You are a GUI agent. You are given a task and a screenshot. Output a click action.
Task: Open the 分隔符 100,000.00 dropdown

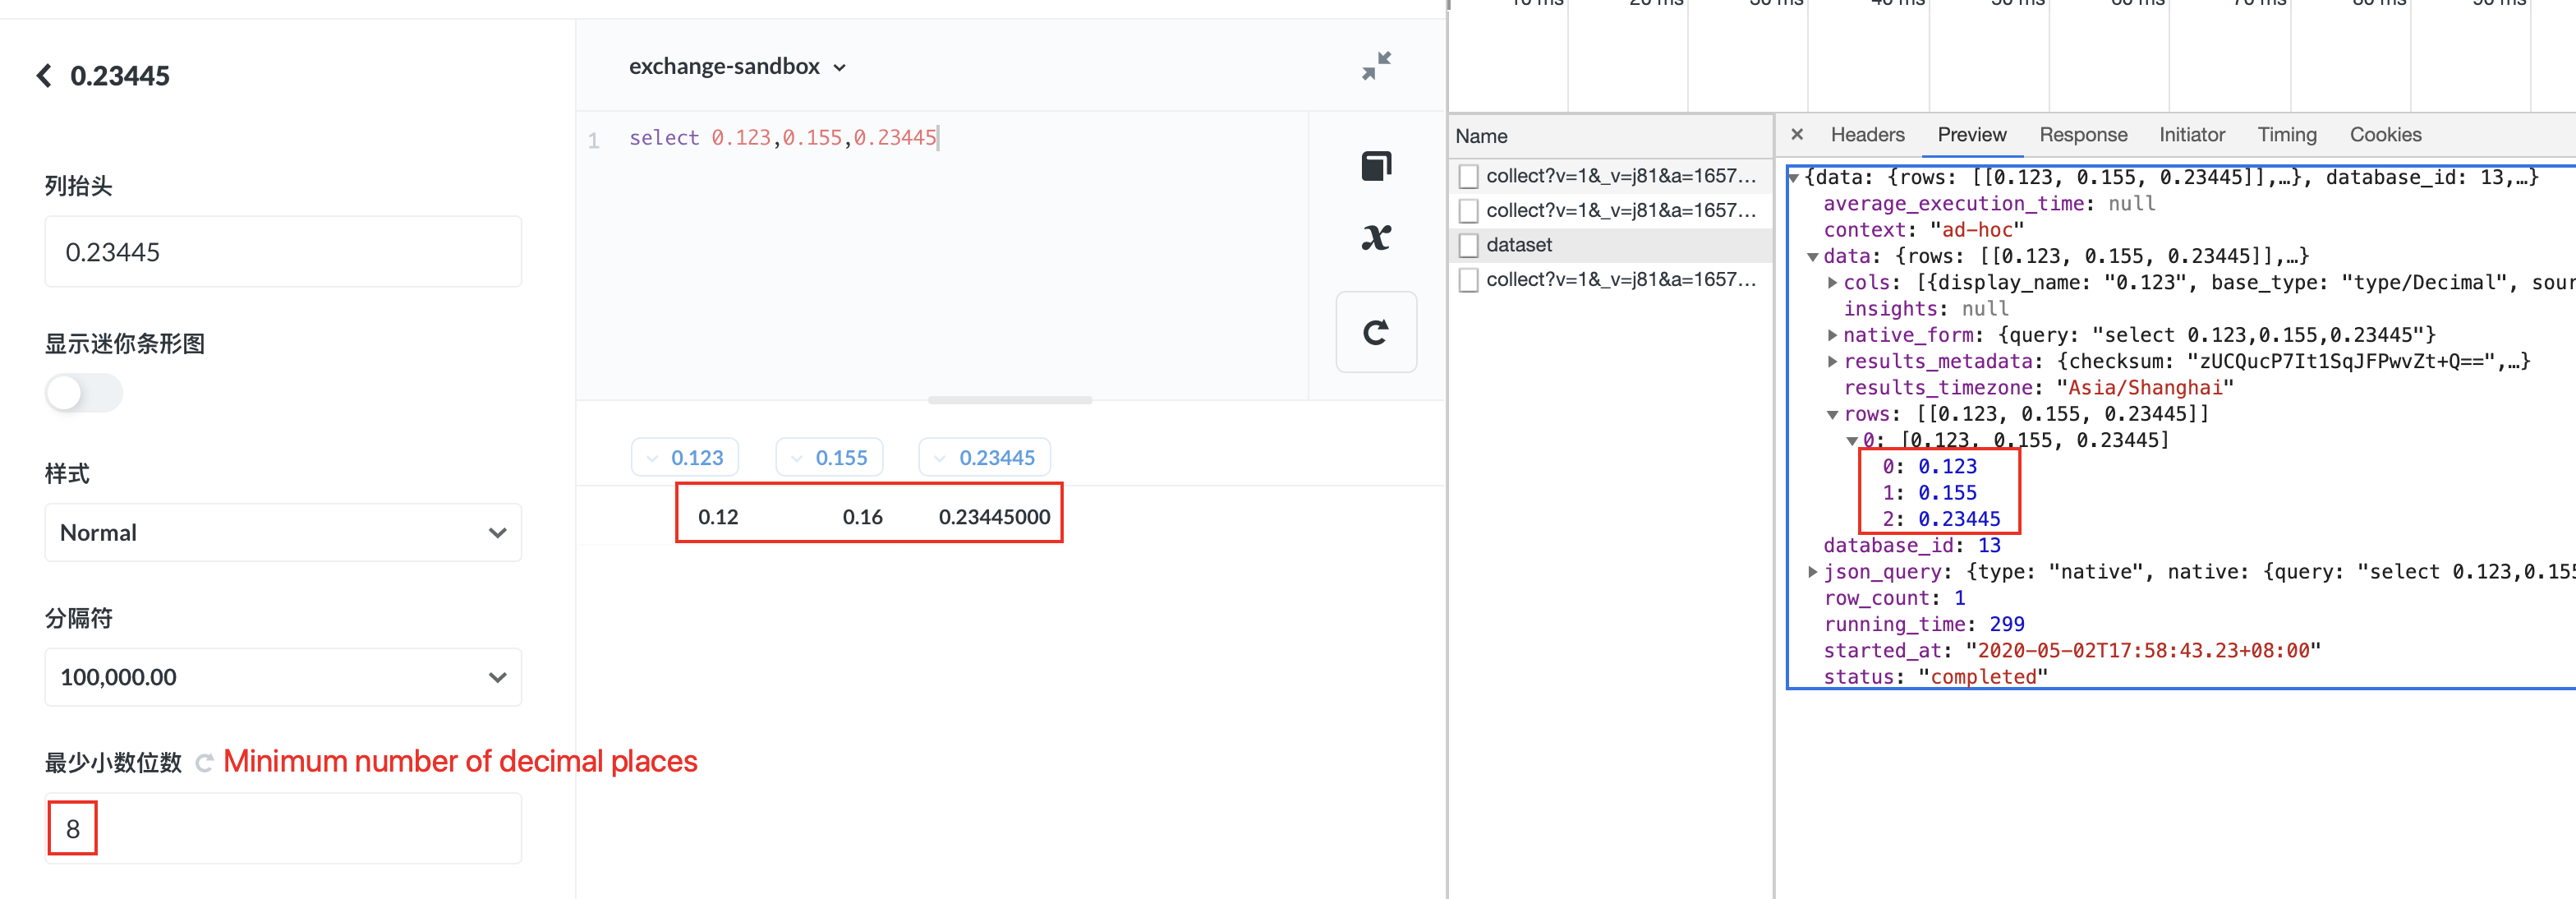click(283, 677)
